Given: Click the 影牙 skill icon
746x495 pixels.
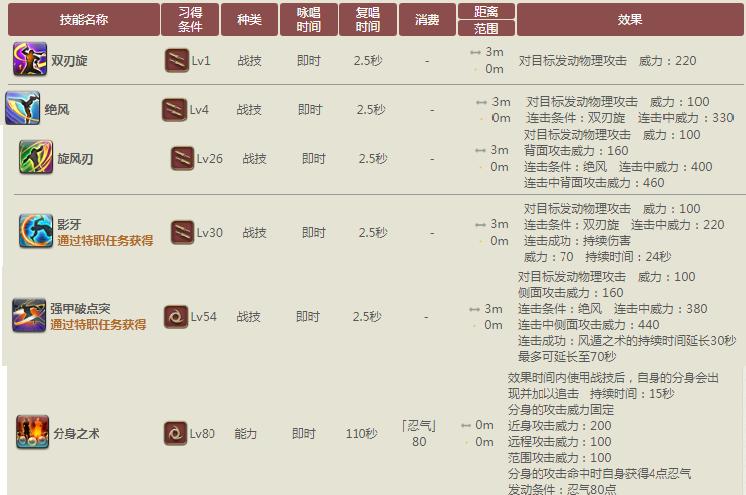Looking at the screenshot, I should click(x=36, y=231).
